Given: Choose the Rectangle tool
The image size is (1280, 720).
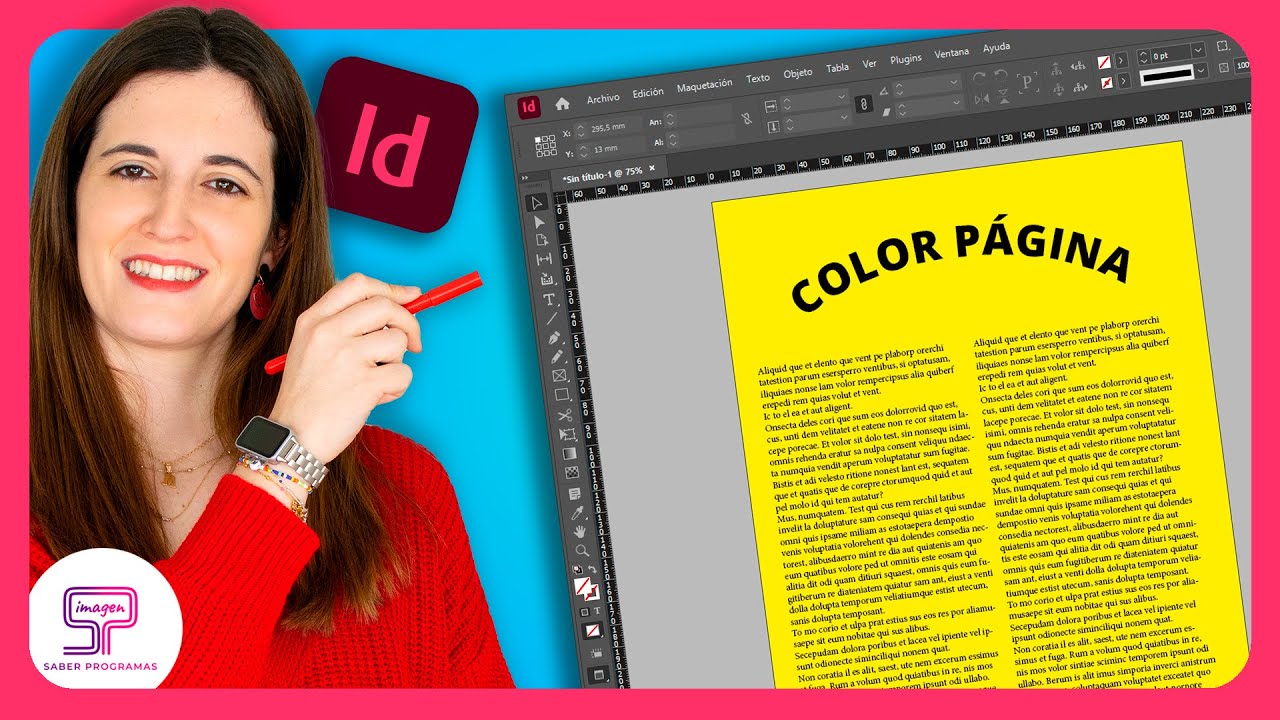Looking at the screenshot, I should [560, 395].
